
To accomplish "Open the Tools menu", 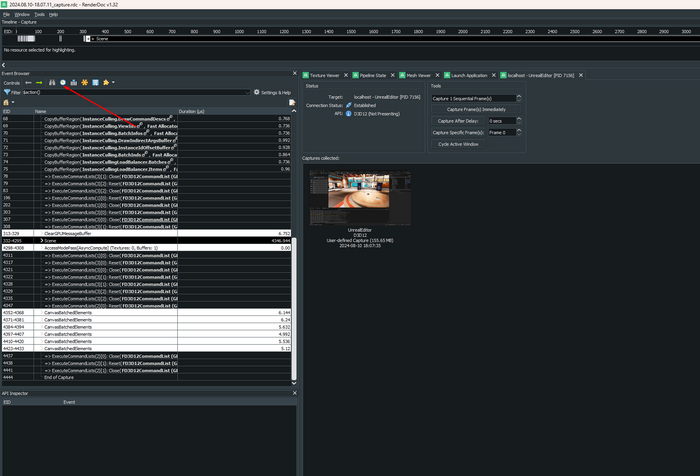I will (39, 15).
